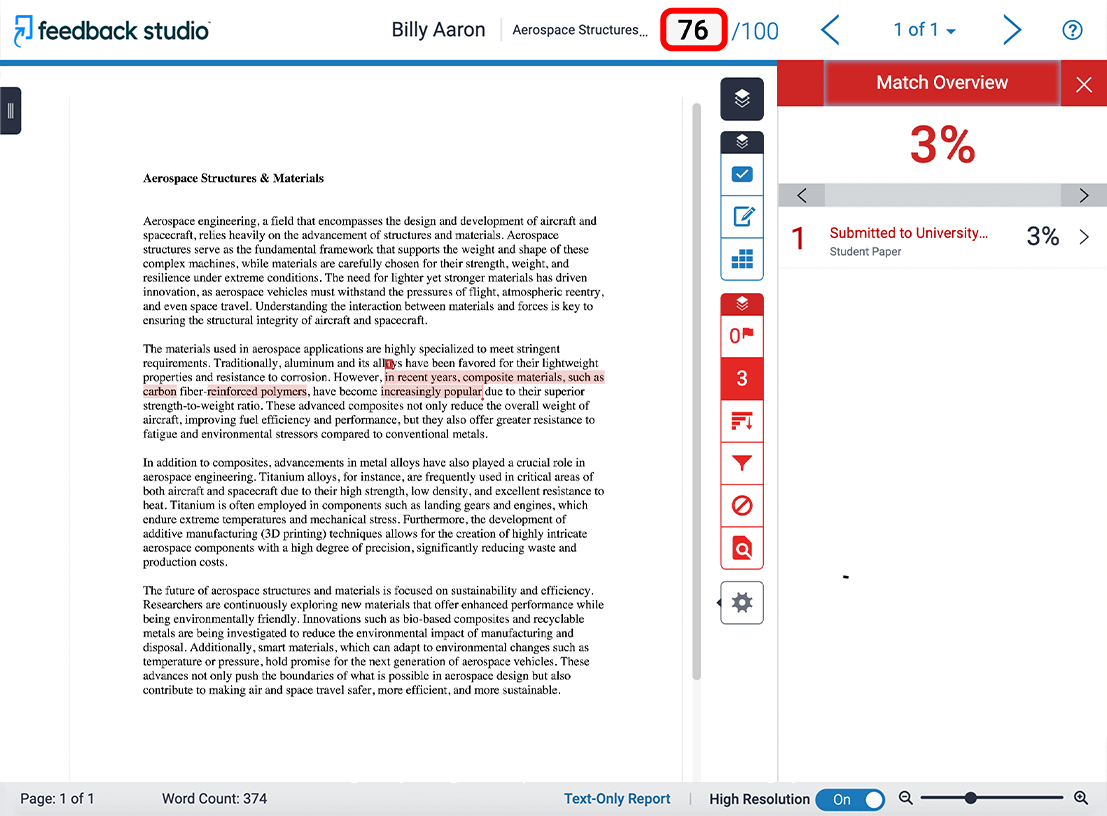The width and height of the screenshot is (1107, 816).
Task: Click the feedback studio logo
Action: click(112, 30)
